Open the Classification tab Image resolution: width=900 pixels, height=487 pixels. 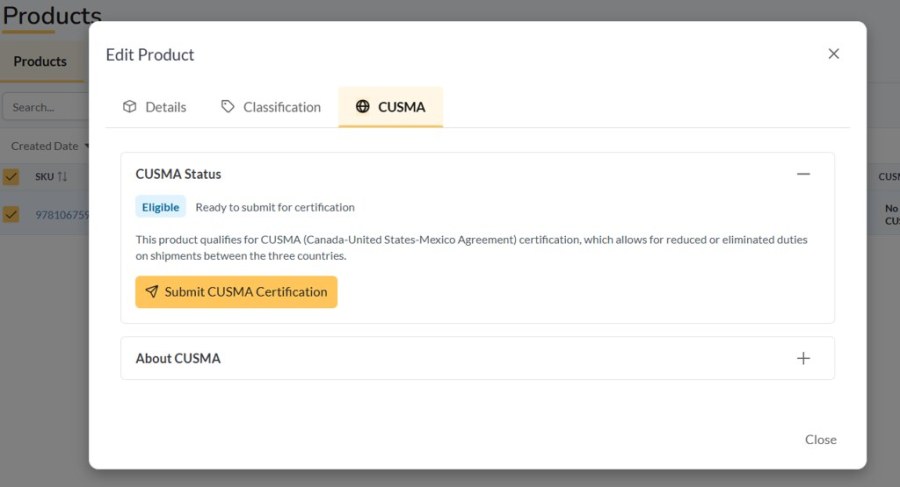click(271, 107)
